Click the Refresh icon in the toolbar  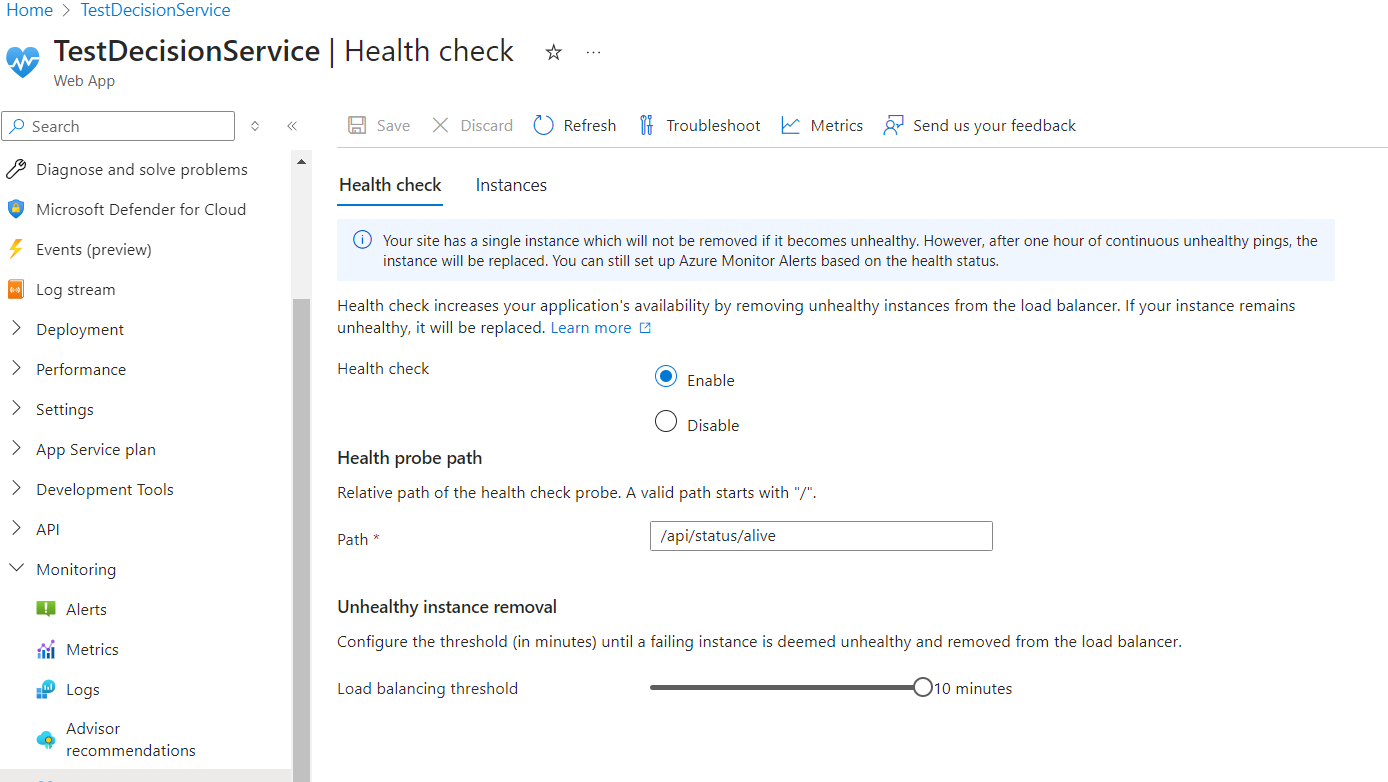click(x=574, y=125)
